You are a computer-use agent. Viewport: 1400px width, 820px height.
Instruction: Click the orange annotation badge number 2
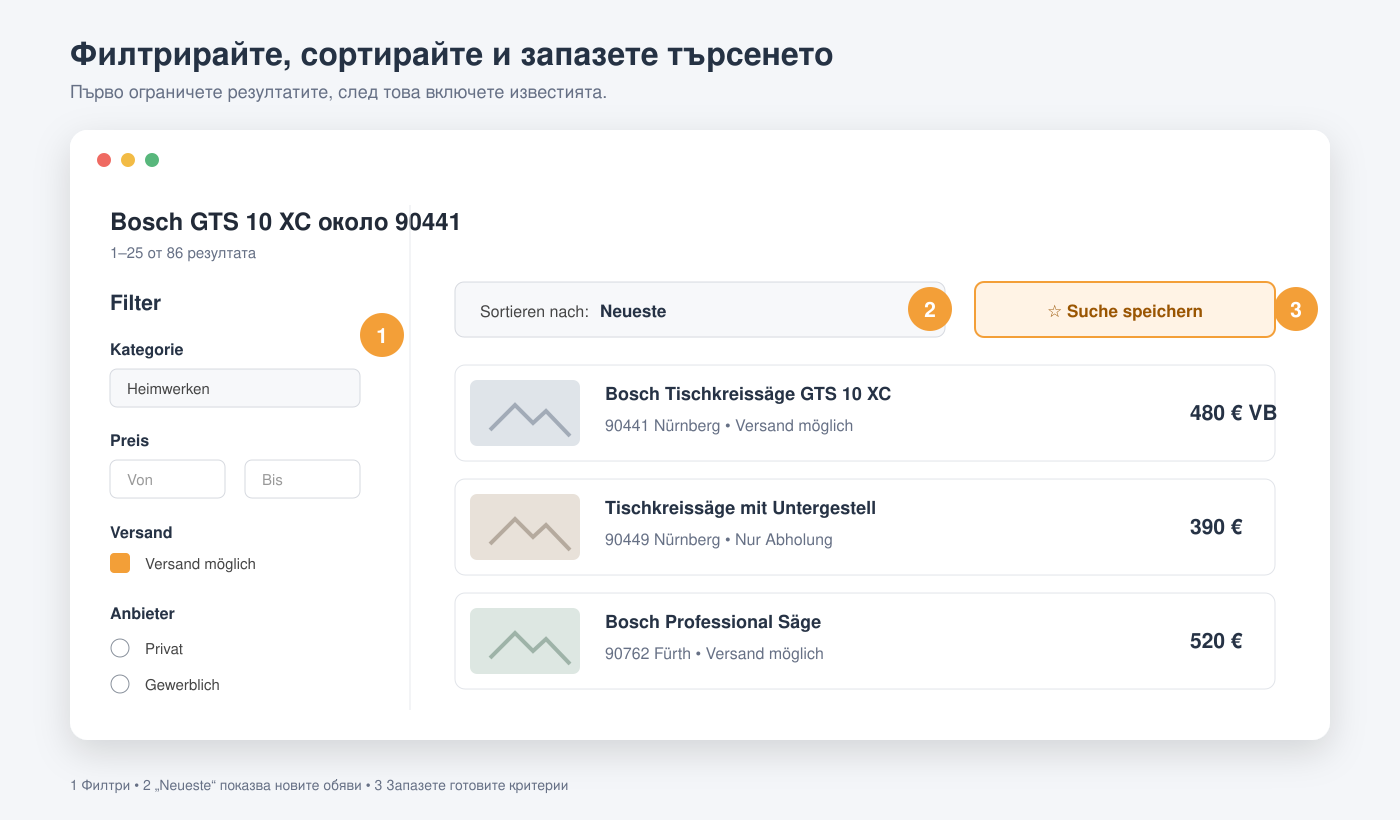[930, 310]
